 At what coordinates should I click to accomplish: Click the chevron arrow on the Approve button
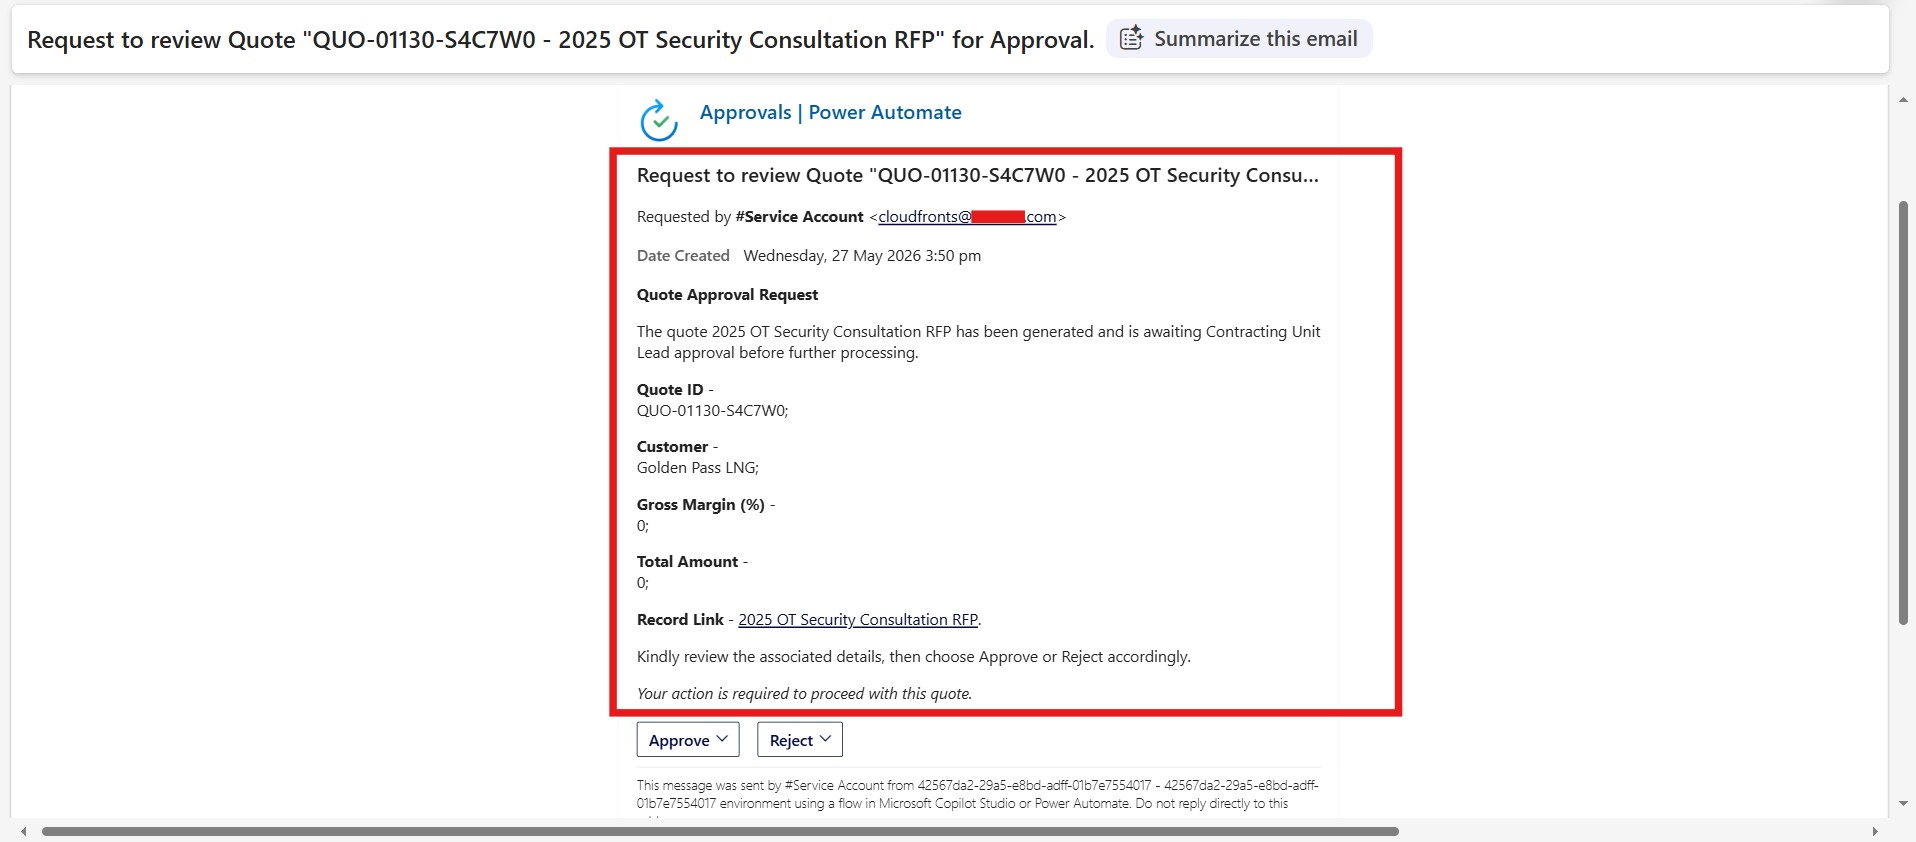tap(722, 739)
